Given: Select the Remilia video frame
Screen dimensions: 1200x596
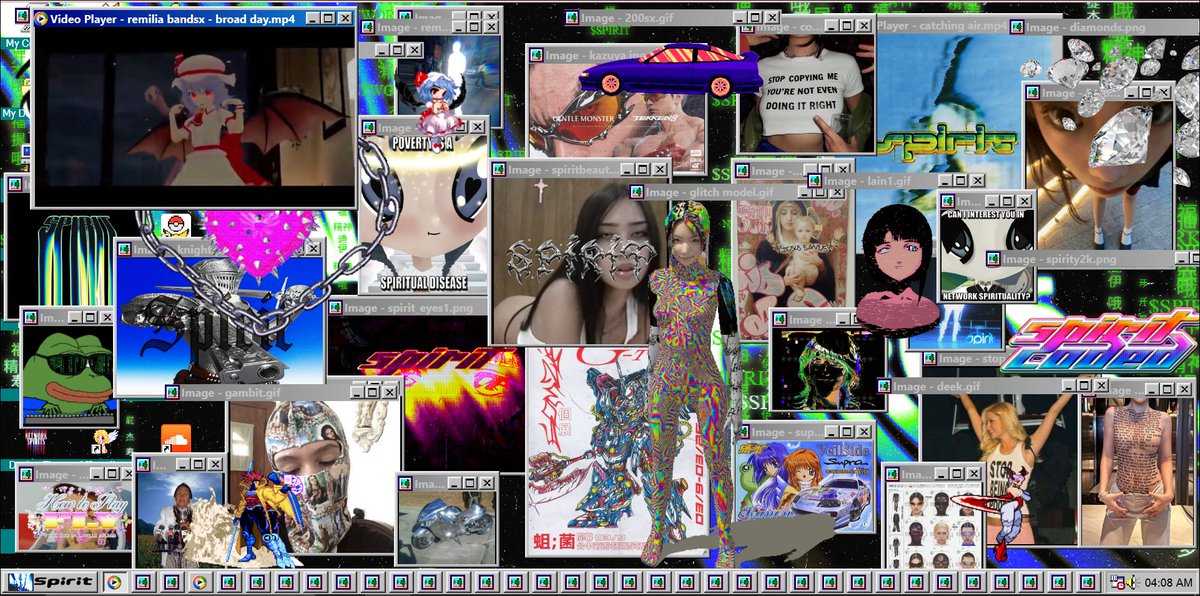Looking at the screenshot, I should pyautogui.click(x=194, y=115).
